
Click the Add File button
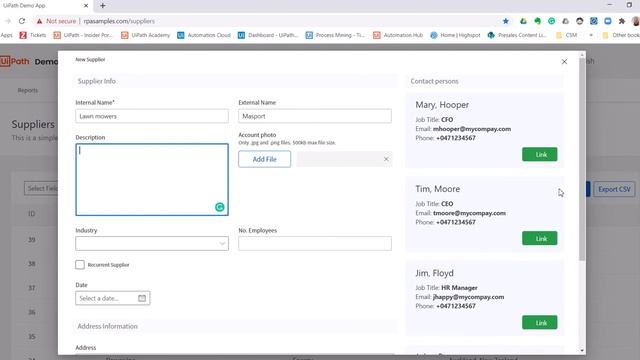264,159
